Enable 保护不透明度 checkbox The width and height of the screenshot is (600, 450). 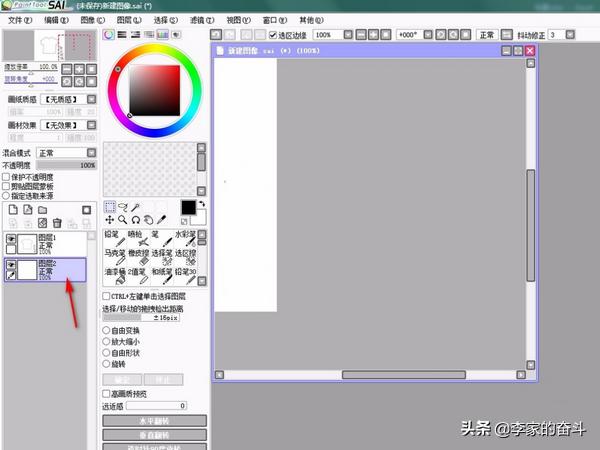[6, 177]
